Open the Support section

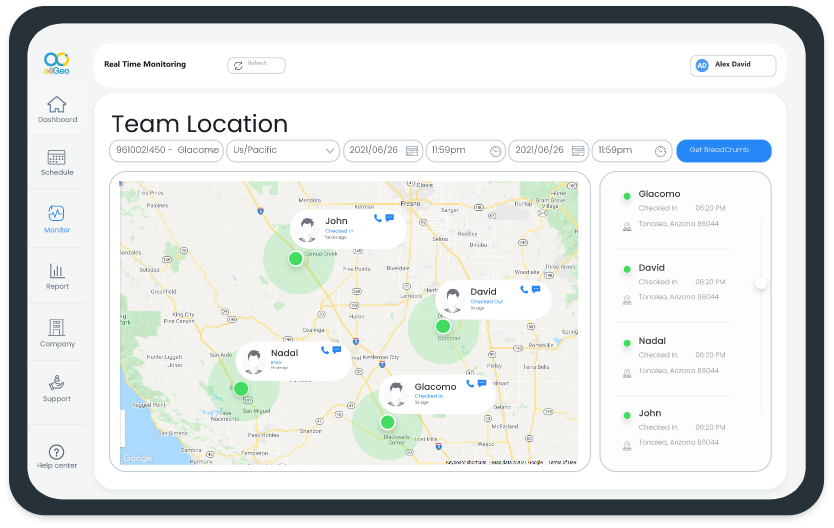click(x=57, y=389)
